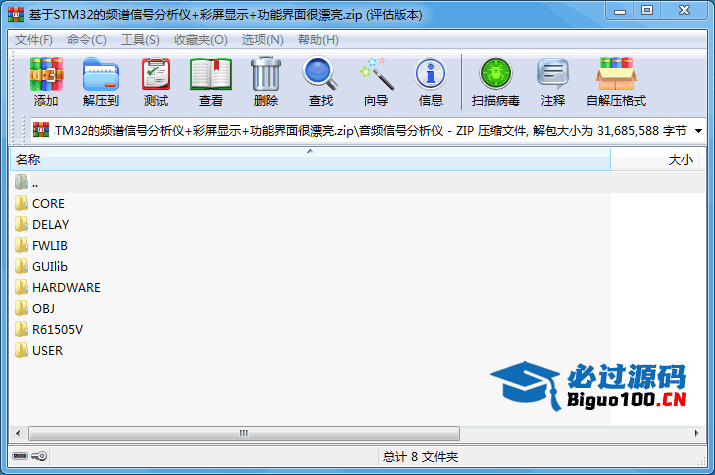Click the horizontal scrollbar thumb
The height and width of the screenshot is (475, 715).
pos(243,434)
